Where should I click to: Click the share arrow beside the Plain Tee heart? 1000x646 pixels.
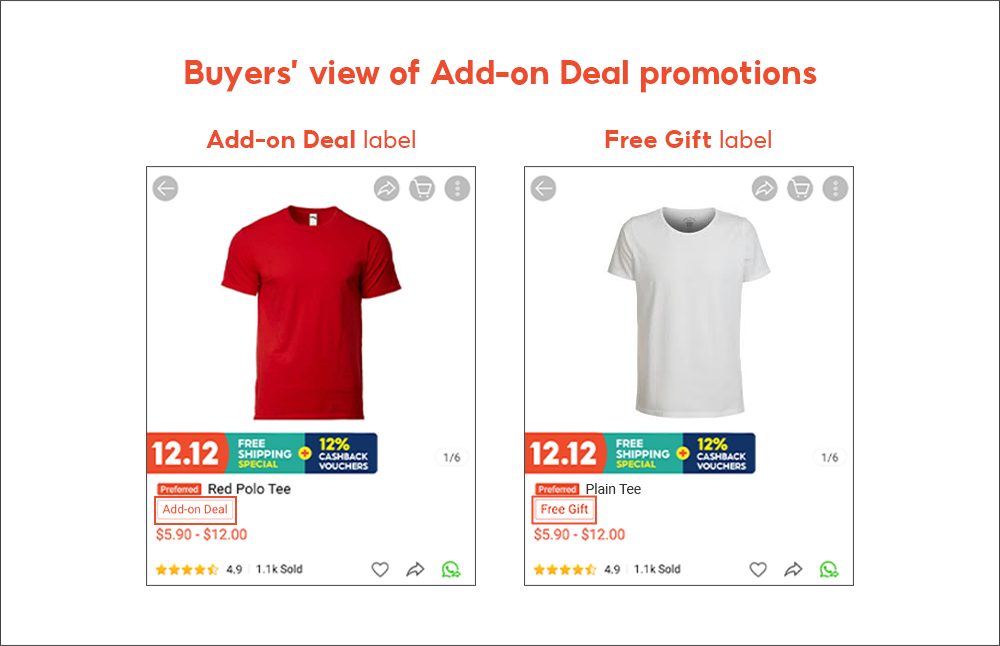click(x=794, y=569)
